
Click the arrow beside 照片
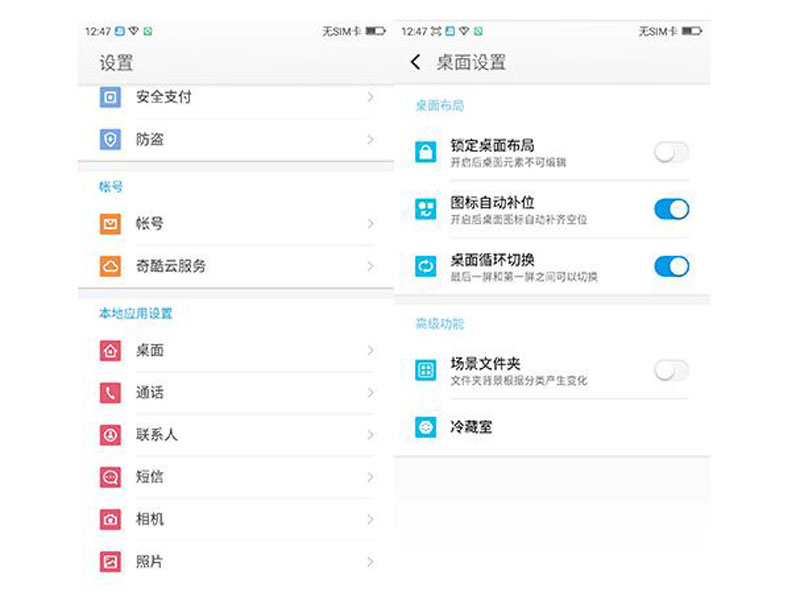point(370,562)
